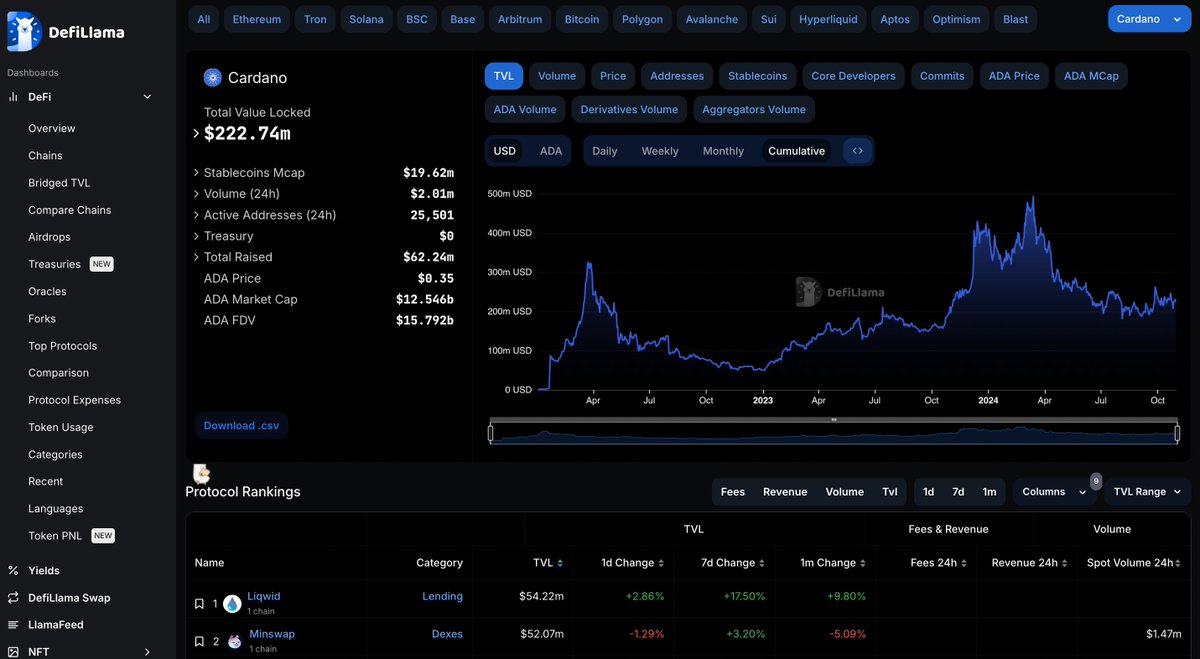Sort table by TVL column arrows

[x=560, y=563]
